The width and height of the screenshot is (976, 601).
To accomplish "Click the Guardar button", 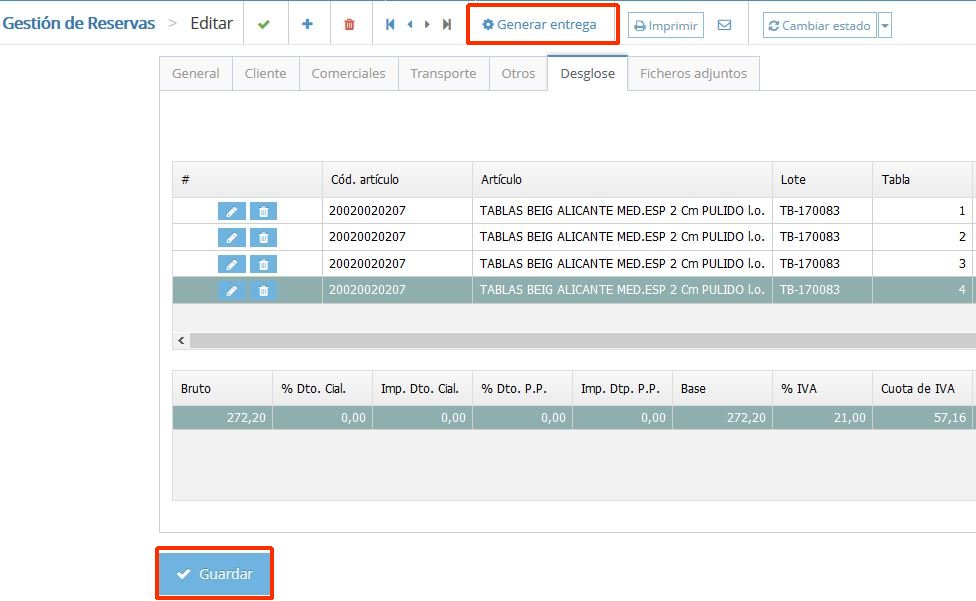I will [x=214, y=574].
